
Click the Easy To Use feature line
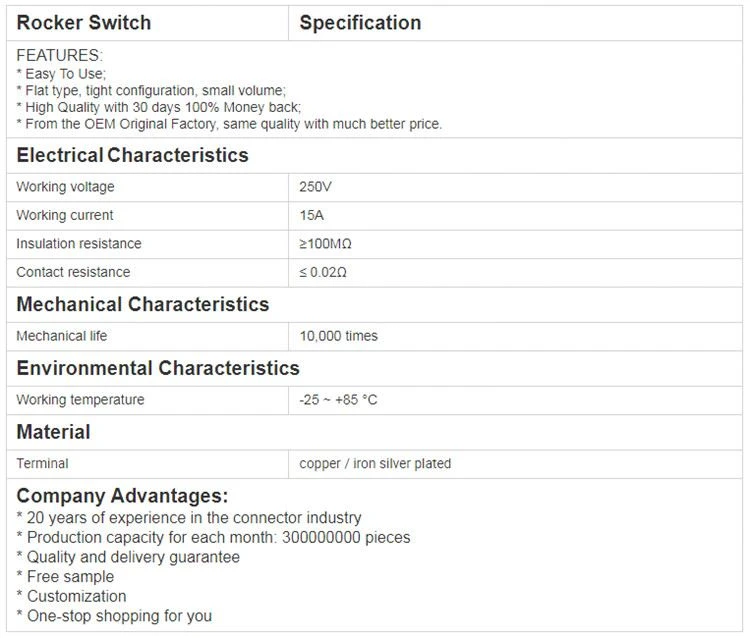[x=61, y=74]
